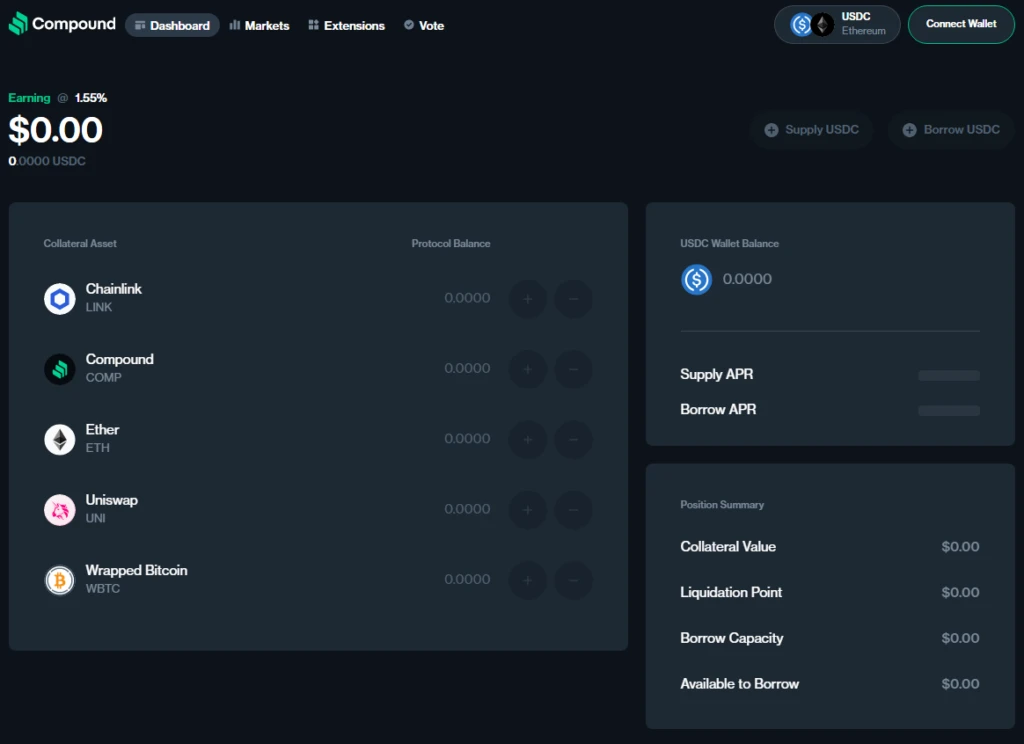Click the Ethereum network icon in header
Image resolution: width=1024 pixels, height=744 pixels.
(822, 25)
